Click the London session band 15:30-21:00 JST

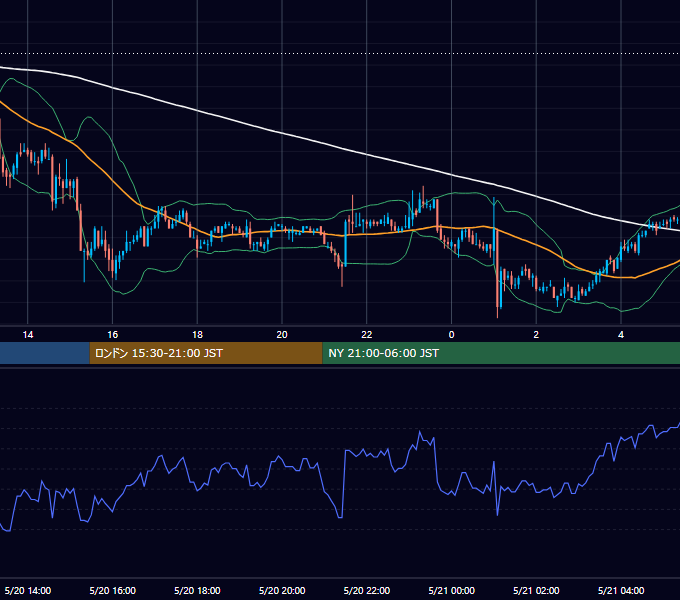(x=206, y=353)
